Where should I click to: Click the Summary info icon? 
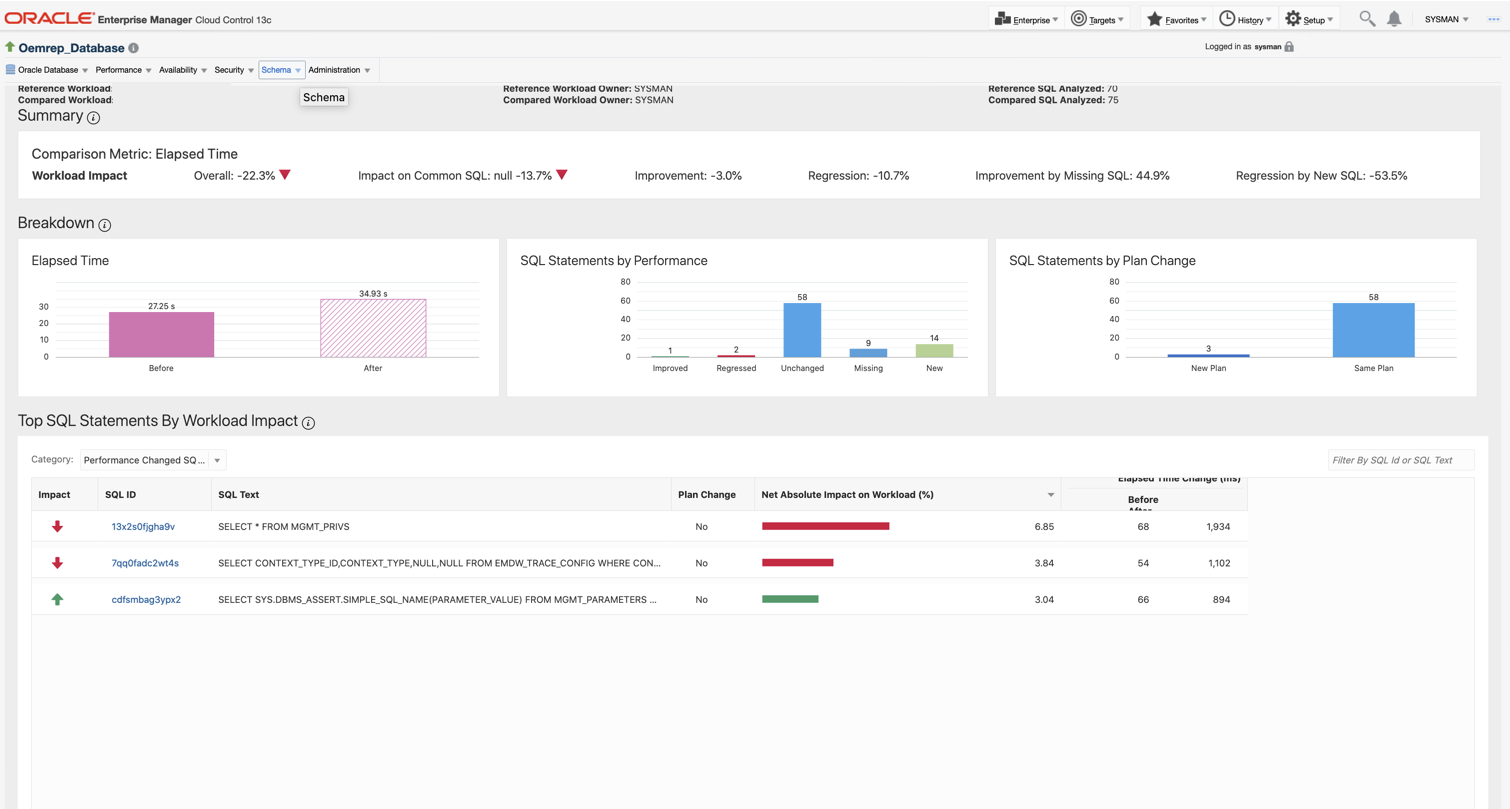pyautogui.click(x=93, y=118)
